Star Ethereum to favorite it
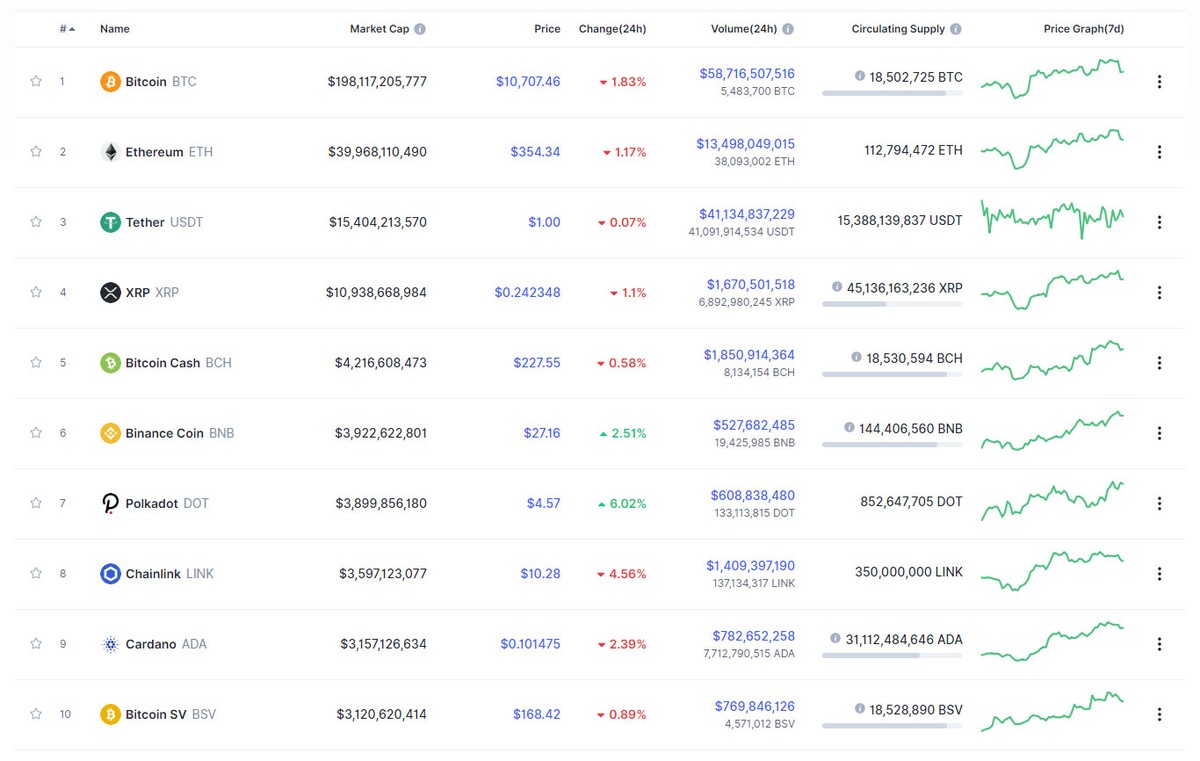Viewport: 1200px width, 761px height. pyautogui.click(x=35, y=151)
